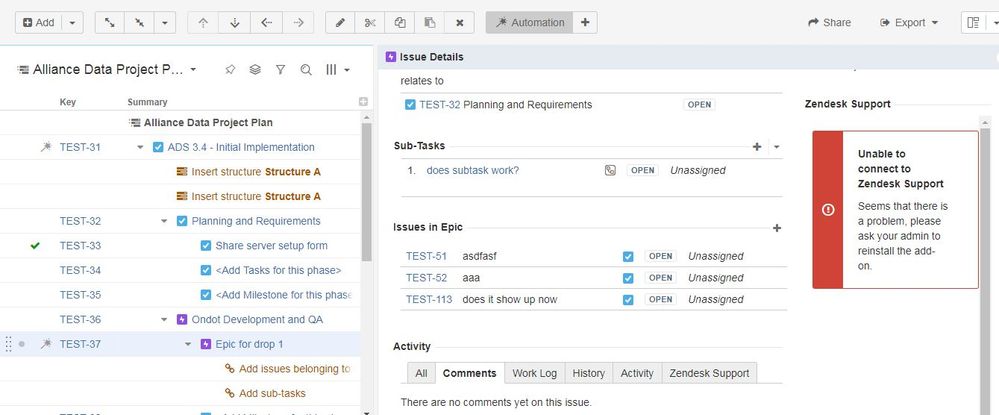Collapse the TEST-31 ADS 3.4 row

[x=140, y=147]
